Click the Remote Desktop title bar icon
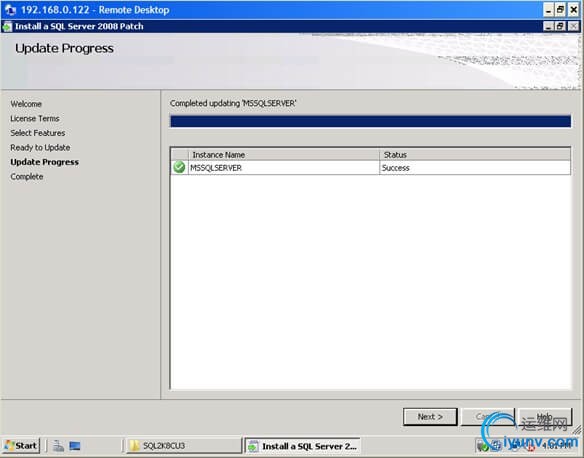The width and height of the screenshot is (584, 458). pyautogui.click(x=10, y=10)
